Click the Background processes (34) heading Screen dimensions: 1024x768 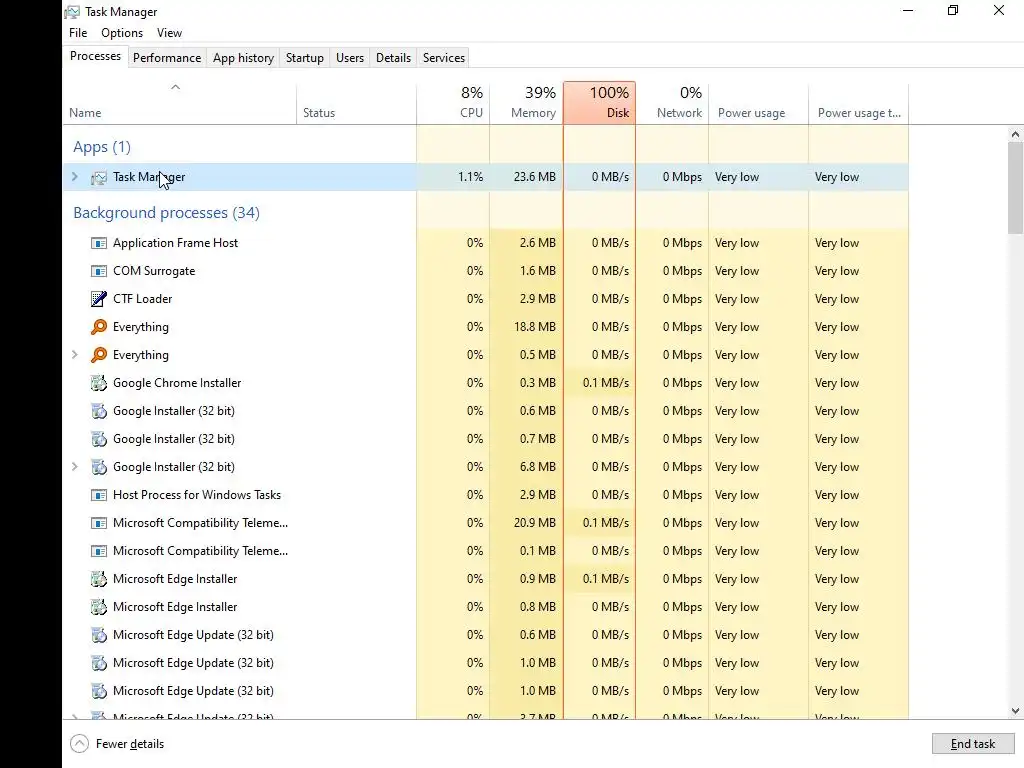167,213
